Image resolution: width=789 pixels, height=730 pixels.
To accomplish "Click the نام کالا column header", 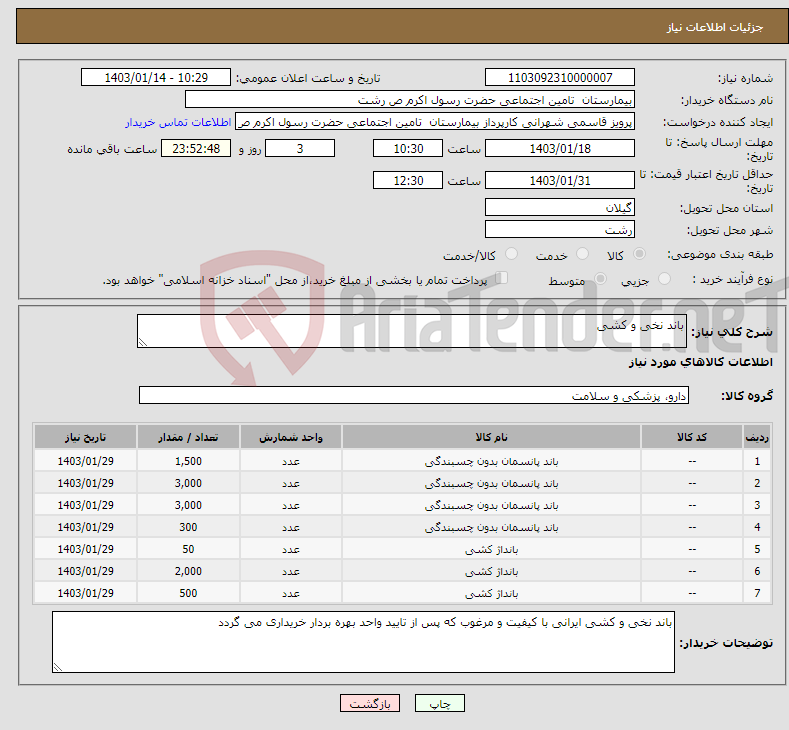I will coord(492,437).
